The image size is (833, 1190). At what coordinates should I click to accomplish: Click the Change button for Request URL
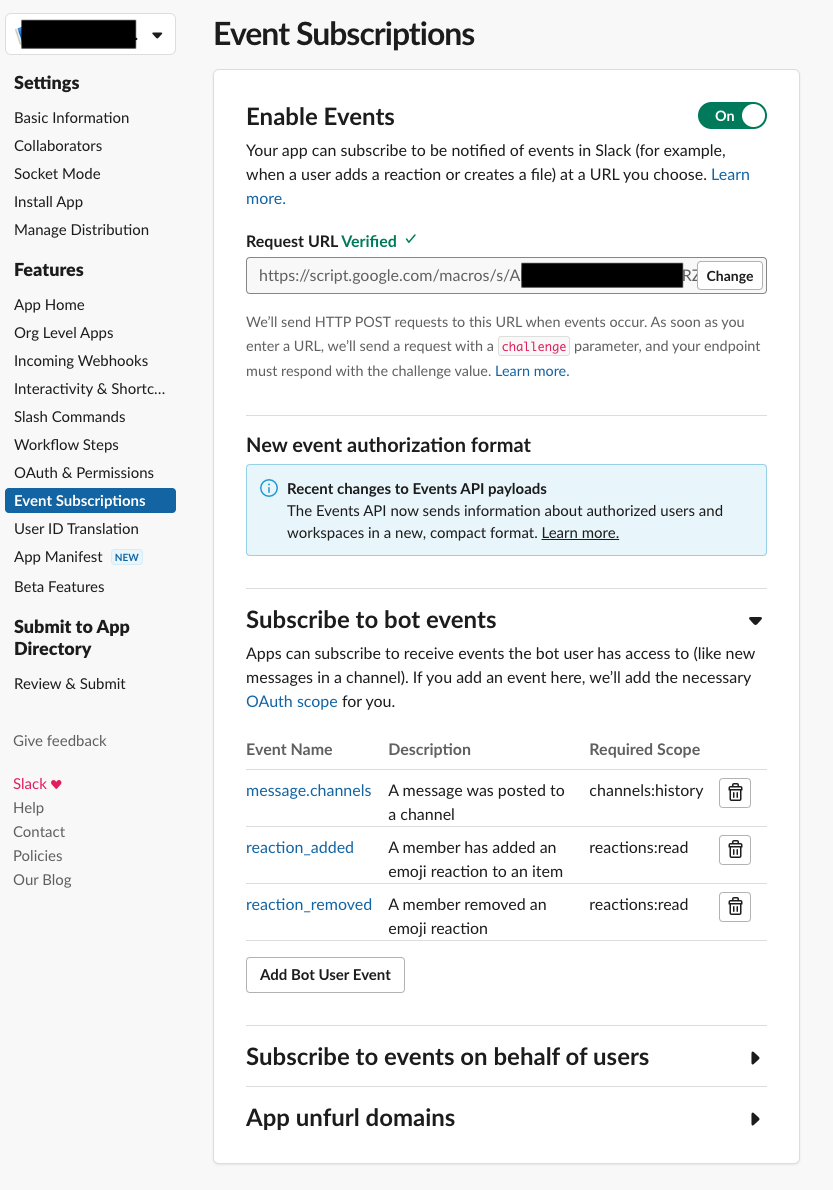(729, 275)
